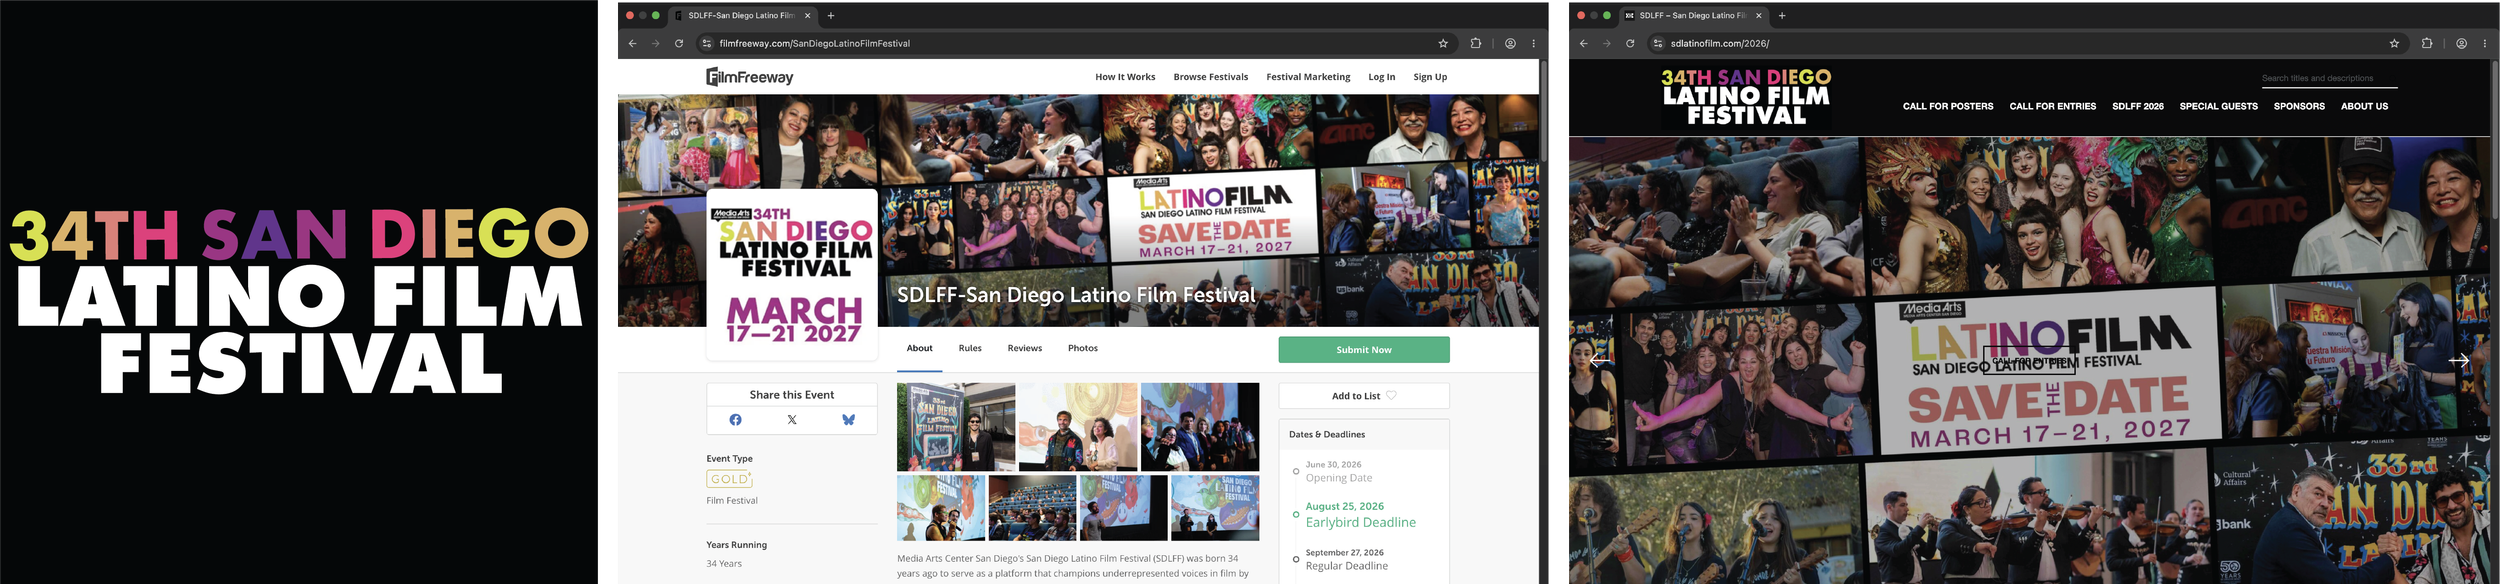Reload the FilmFreeway page
The image size is (2500, 584).
tap(679, 43)
